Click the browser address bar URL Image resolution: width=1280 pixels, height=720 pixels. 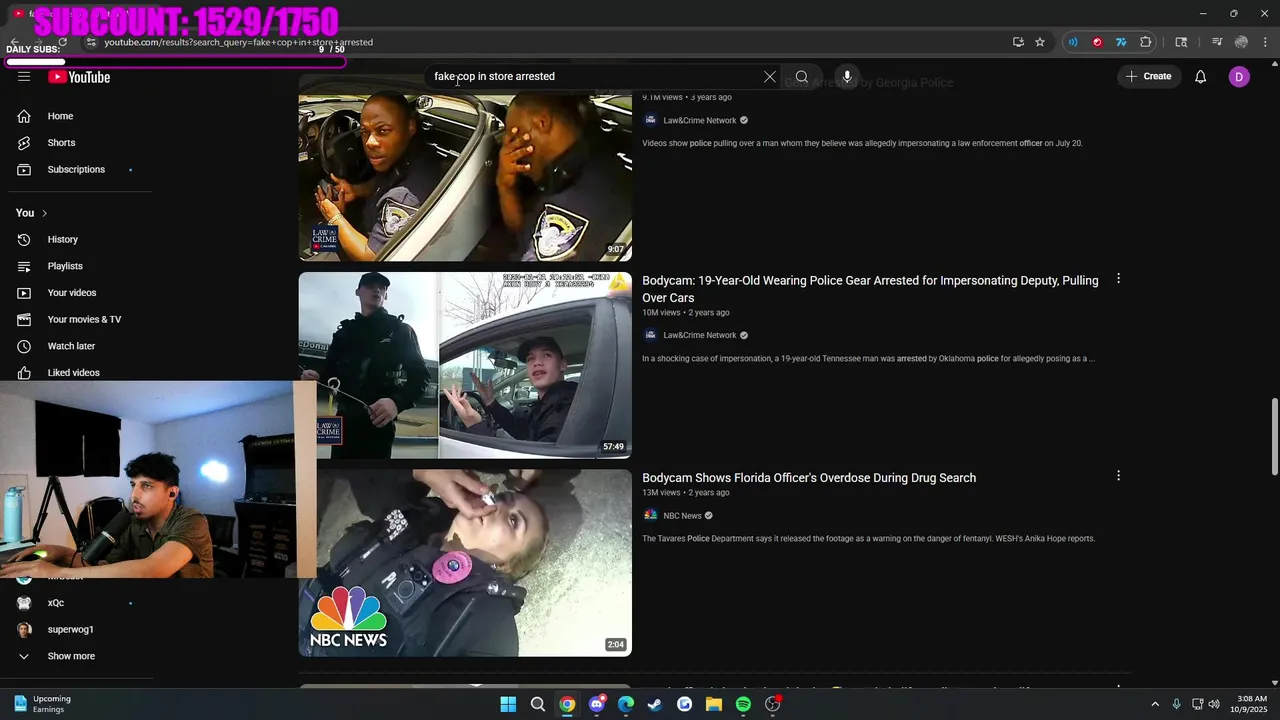(238, 42)
